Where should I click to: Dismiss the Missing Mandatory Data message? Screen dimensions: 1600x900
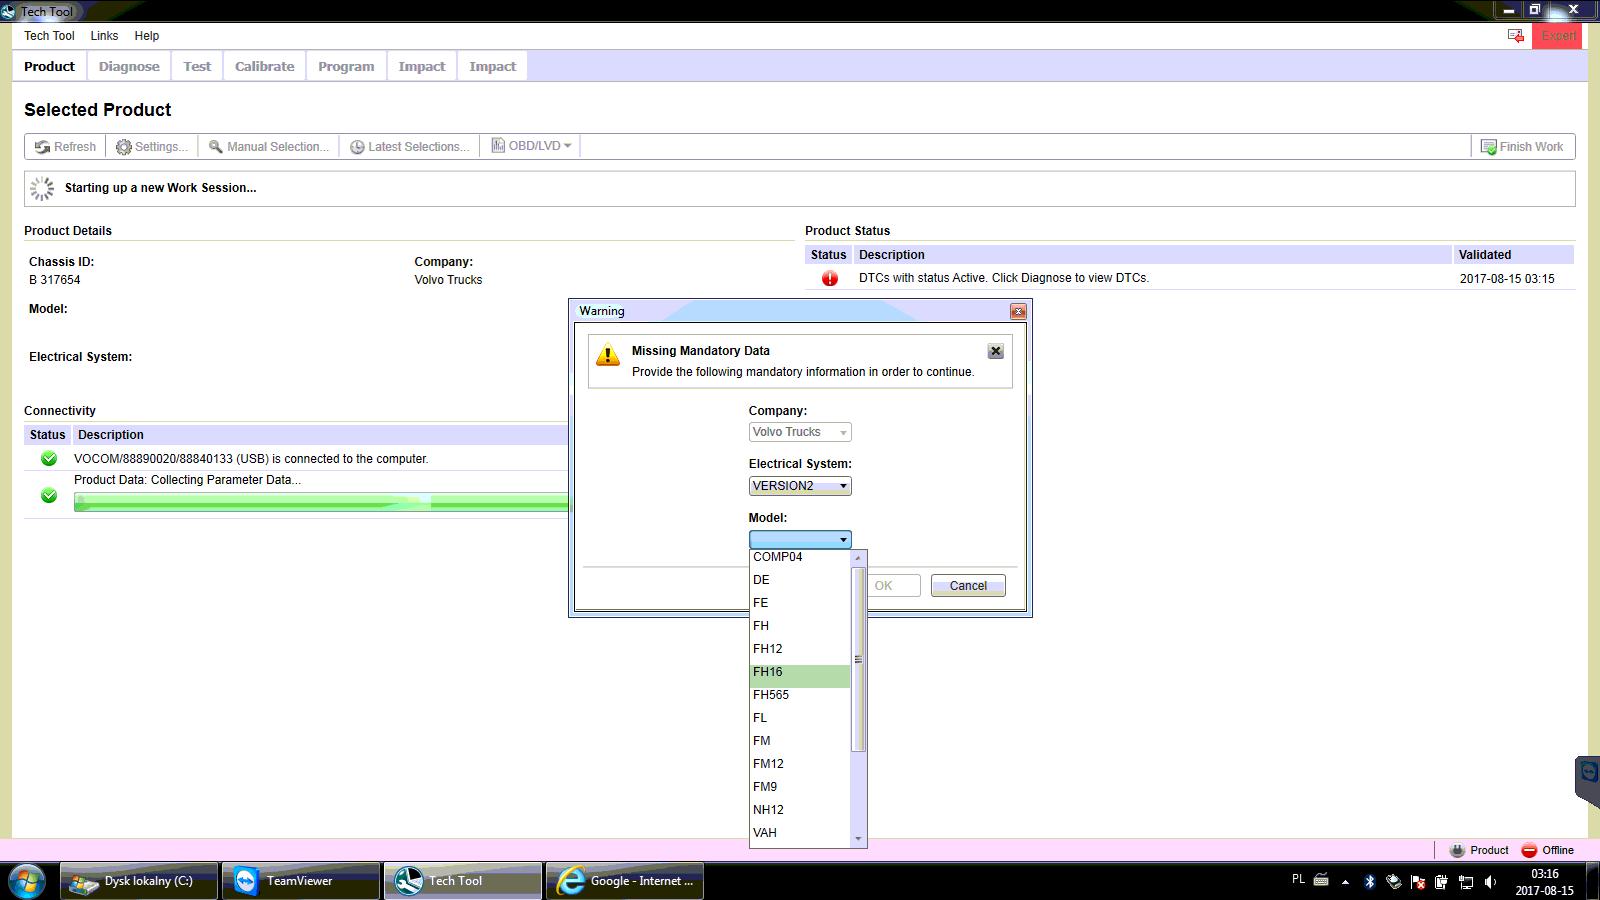(x=995, y=351)
